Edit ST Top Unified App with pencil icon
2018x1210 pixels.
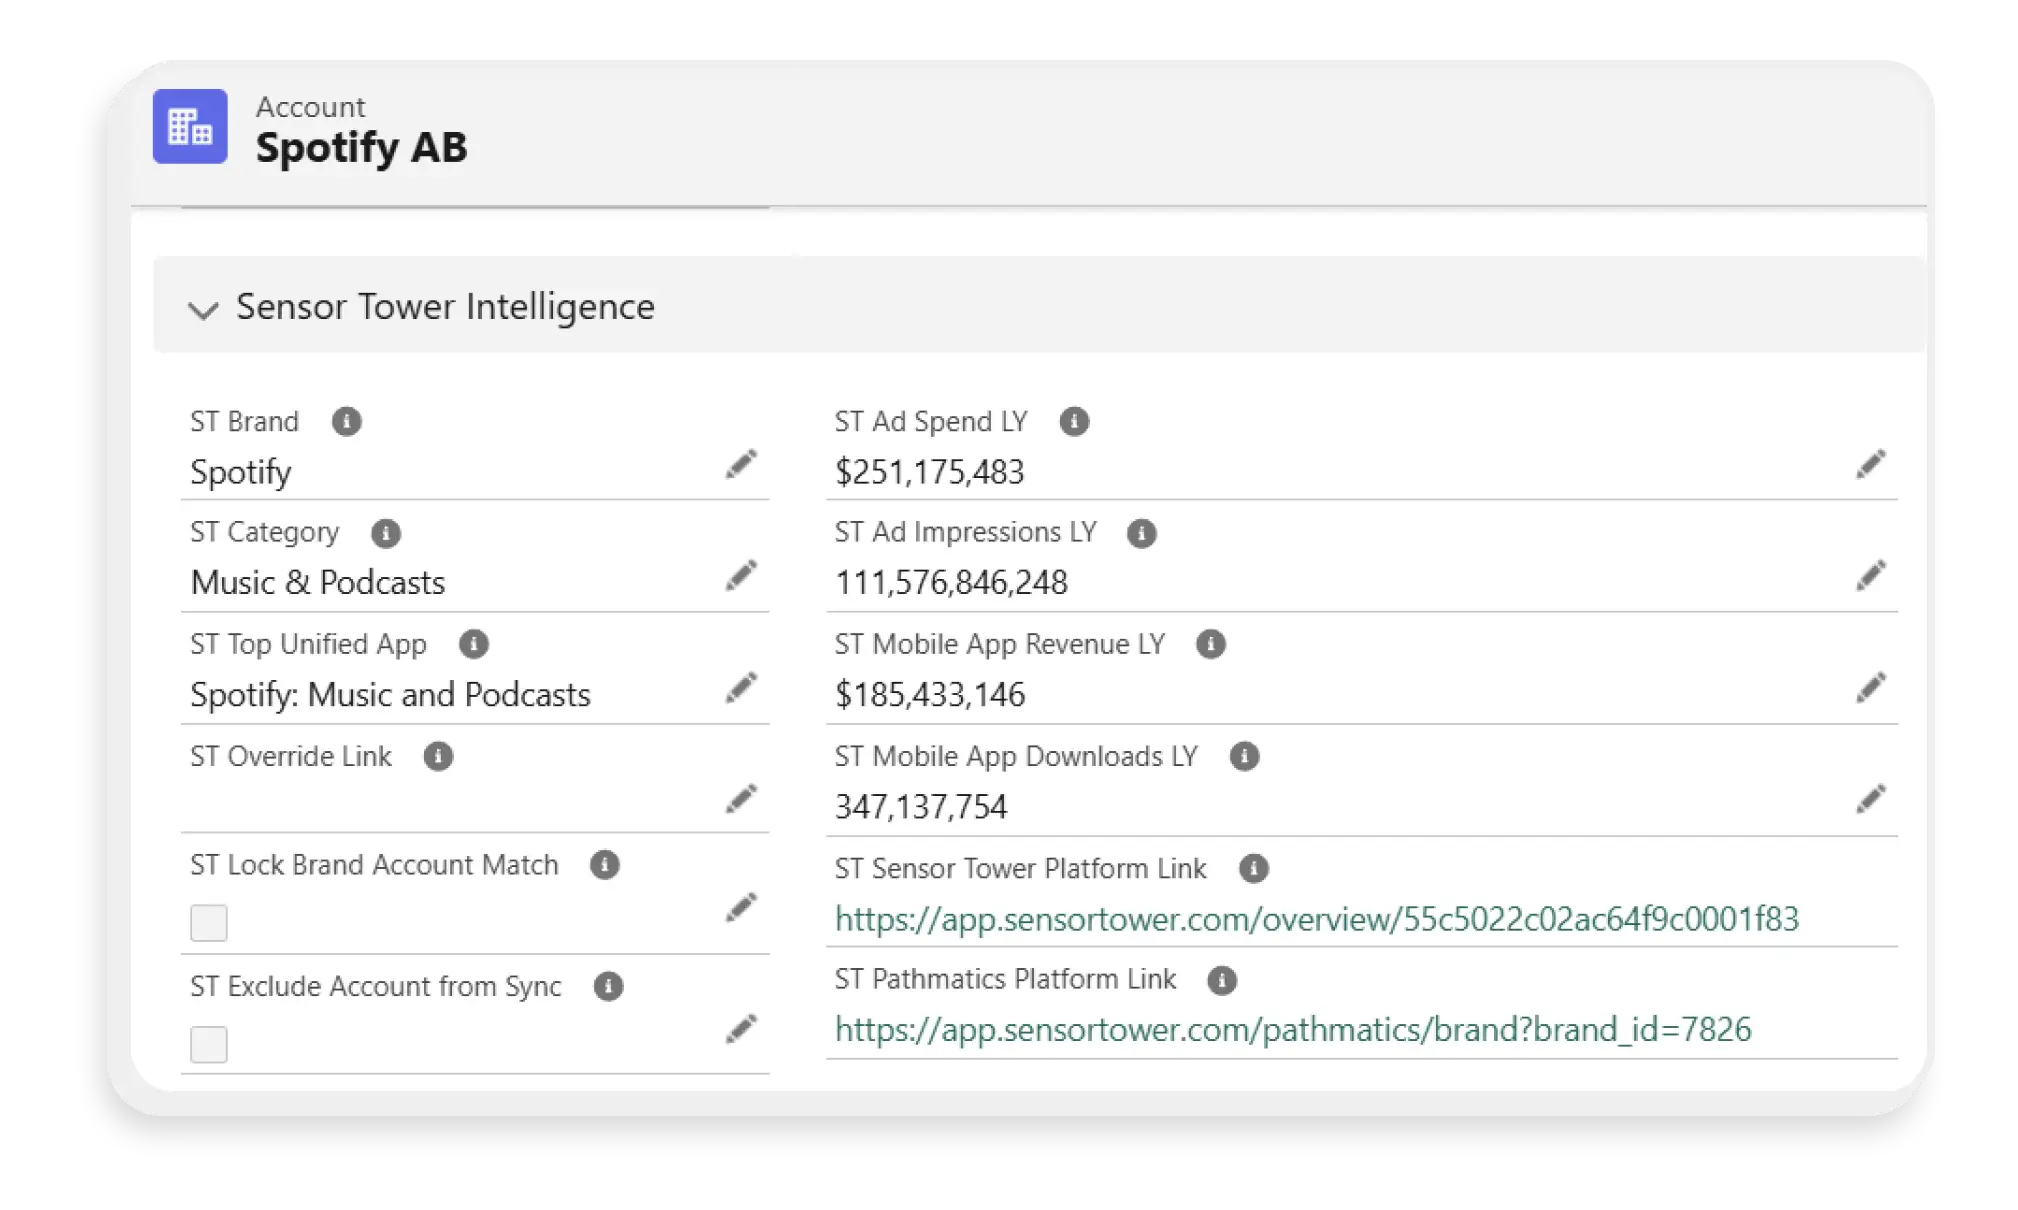[741, 687]
